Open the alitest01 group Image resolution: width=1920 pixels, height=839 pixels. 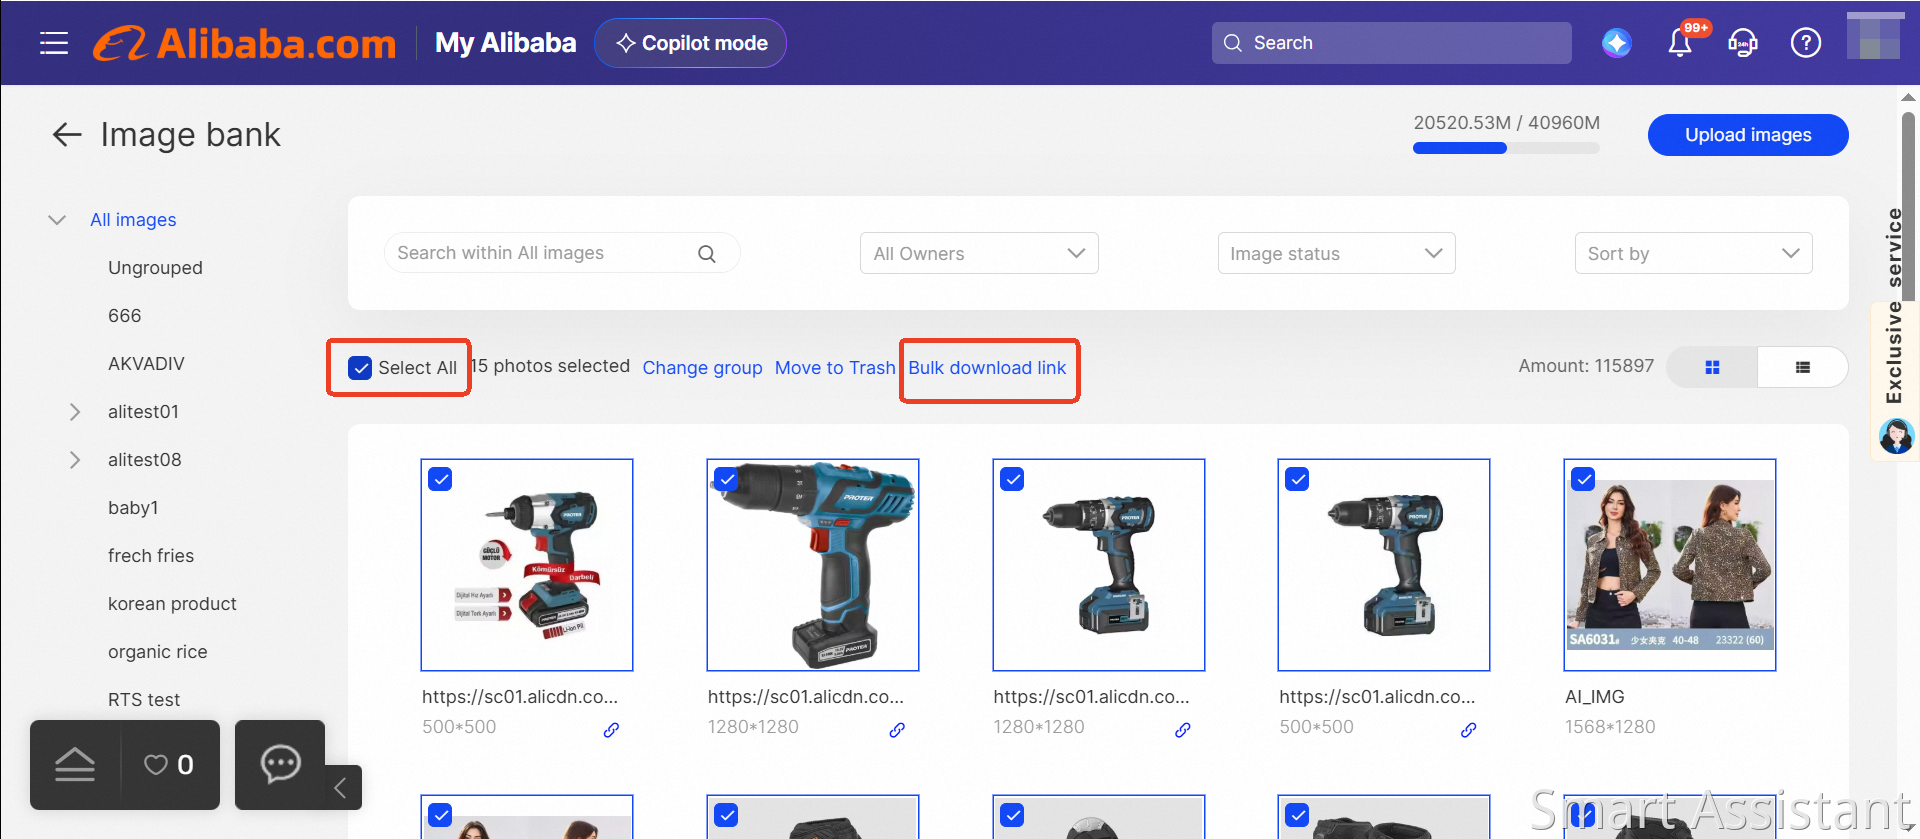tap(143, 412)
